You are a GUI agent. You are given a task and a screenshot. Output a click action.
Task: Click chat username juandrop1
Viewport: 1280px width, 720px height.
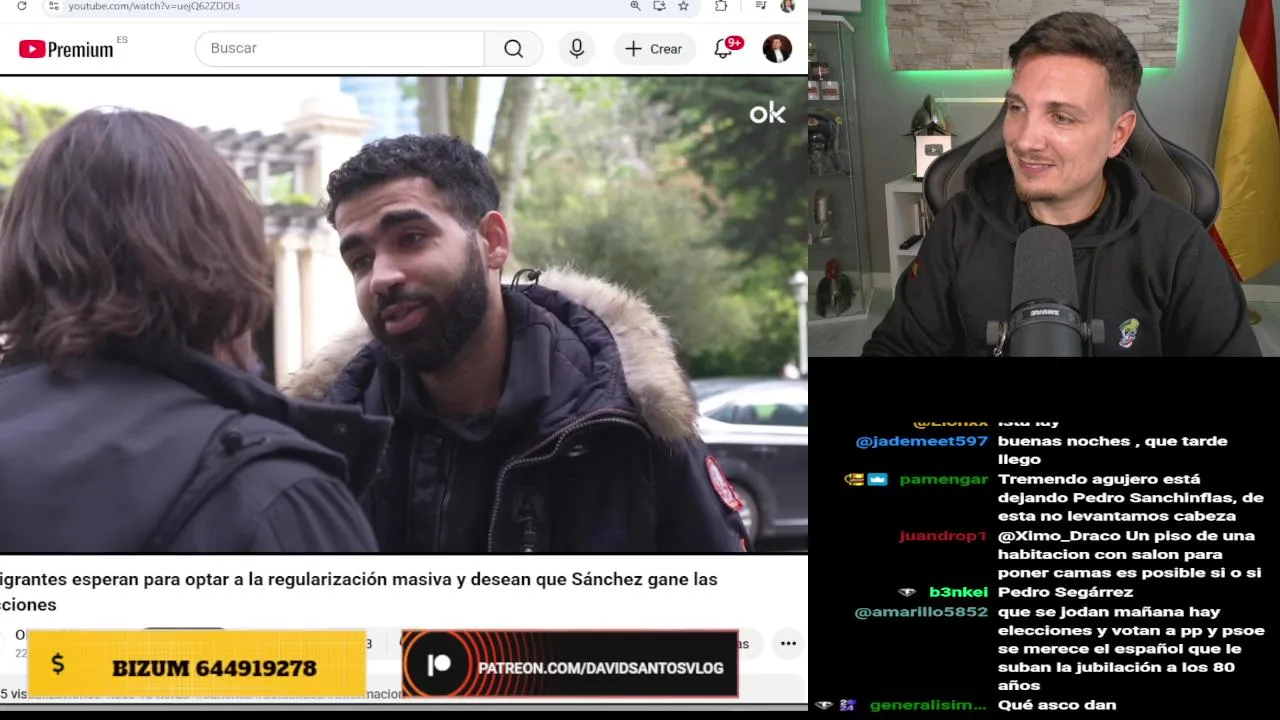point(943,536)
